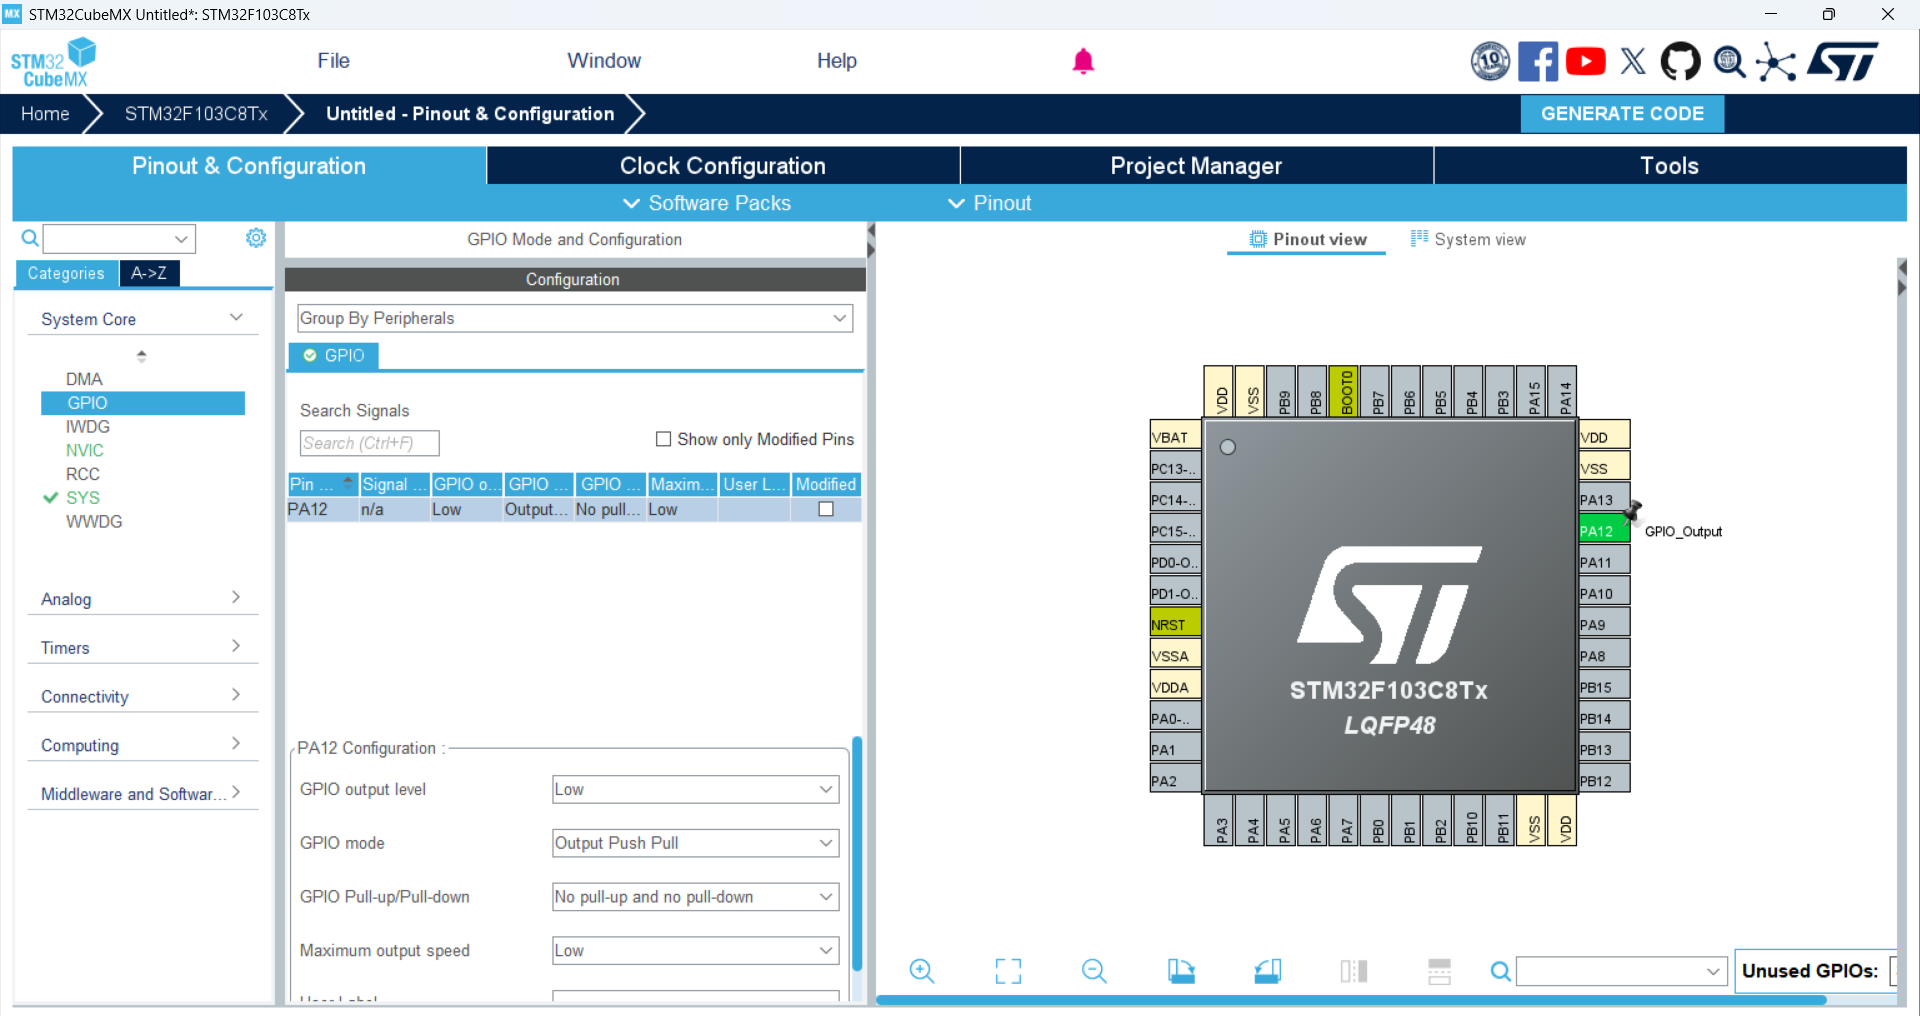Open the File menu
This screenshot has width=1920, height=1016.
coord(333,61)
